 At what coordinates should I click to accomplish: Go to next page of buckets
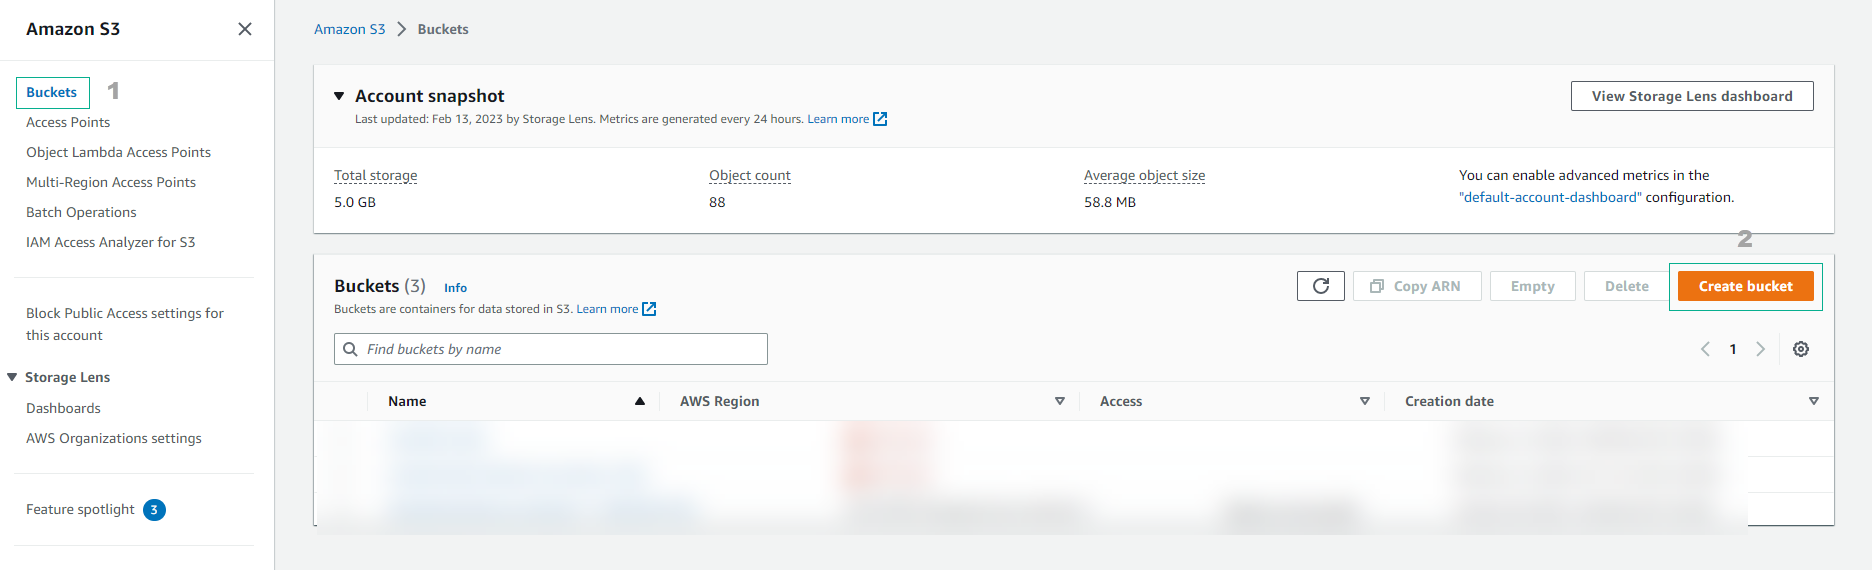coord(1761,349)
